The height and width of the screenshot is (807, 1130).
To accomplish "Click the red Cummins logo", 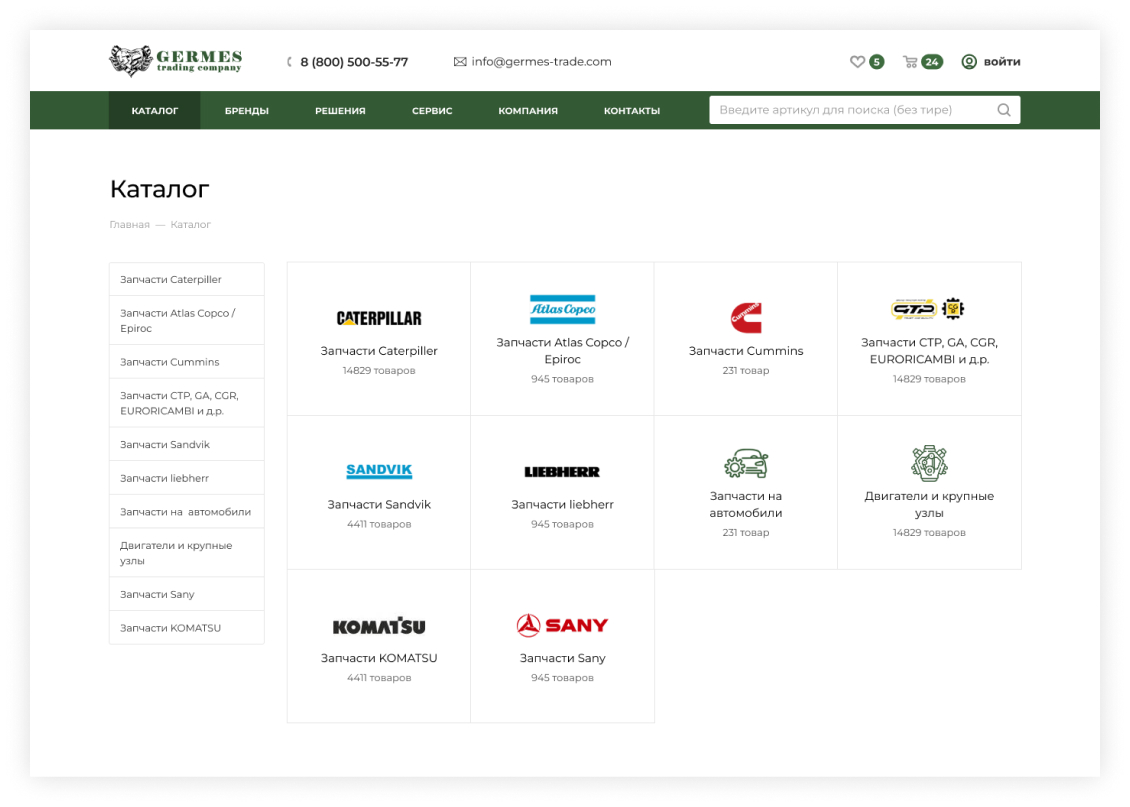I will tap(746, 318).
